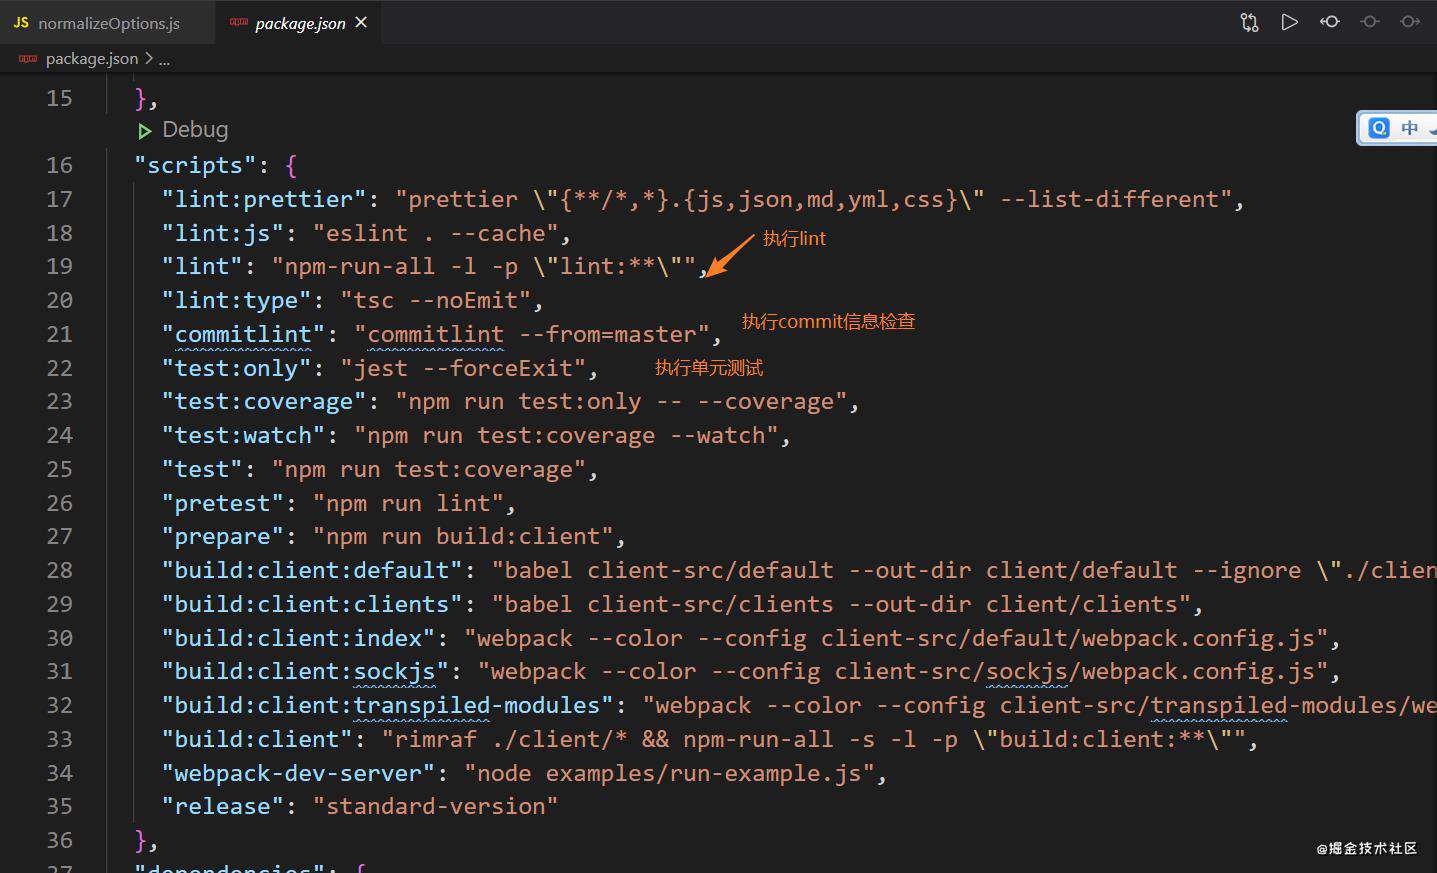Click package.json in the breadcrumb
Image resolution: width=1437 pixels, height=873 pixels.
92,58
